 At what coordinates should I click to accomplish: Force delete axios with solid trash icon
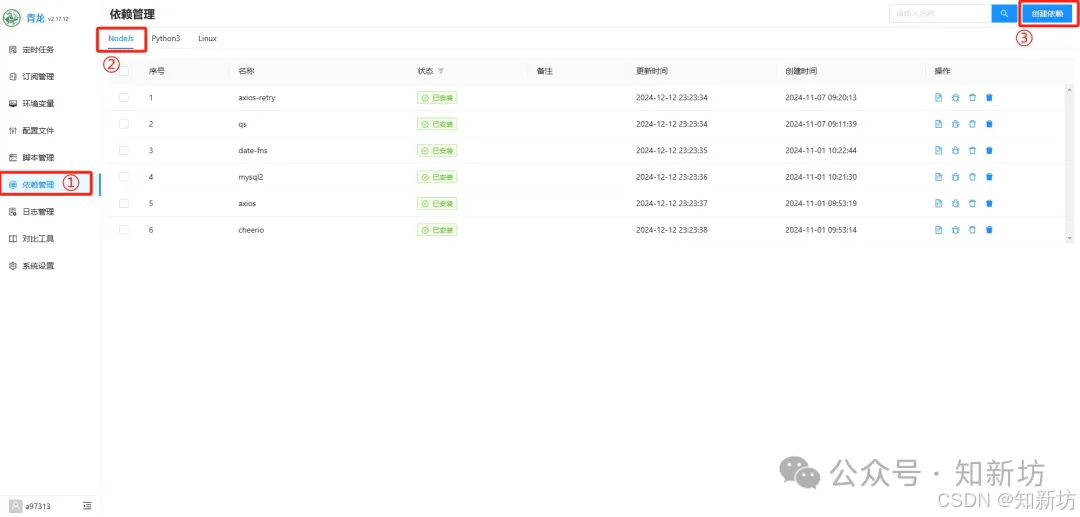click(989, 203)
